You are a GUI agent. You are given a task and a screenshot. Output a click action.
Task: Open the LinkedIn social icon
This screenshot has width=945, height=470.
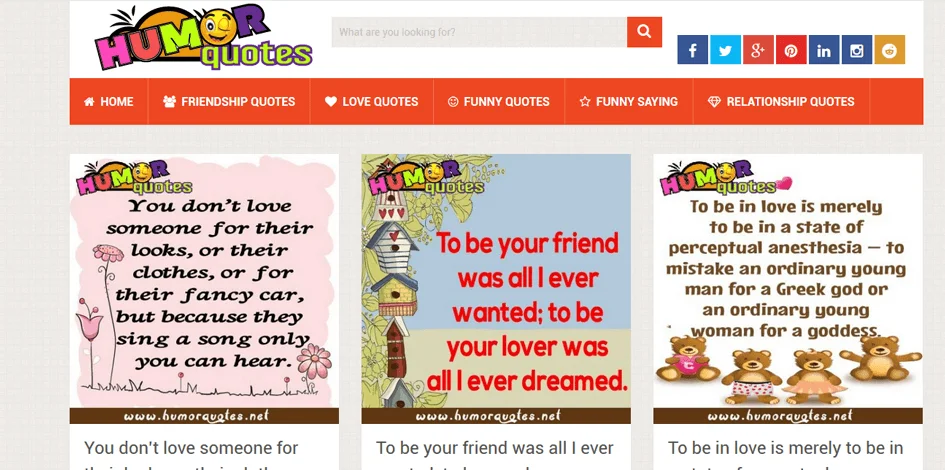[824, 49]
